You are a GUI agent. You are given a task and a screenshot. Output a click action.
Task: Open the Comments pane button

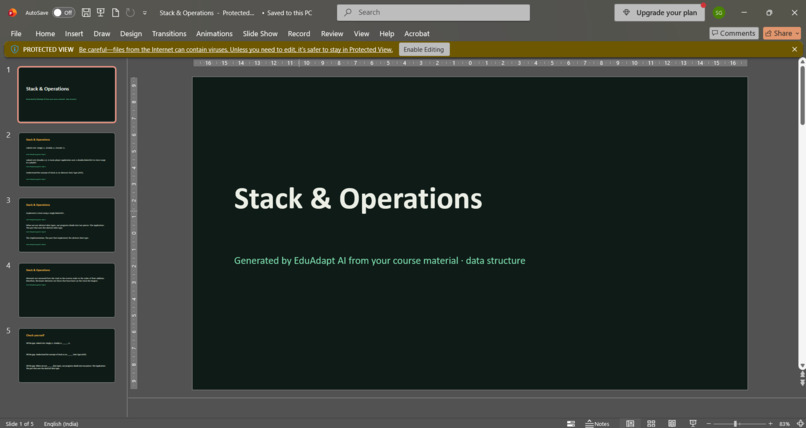point(734,33)
